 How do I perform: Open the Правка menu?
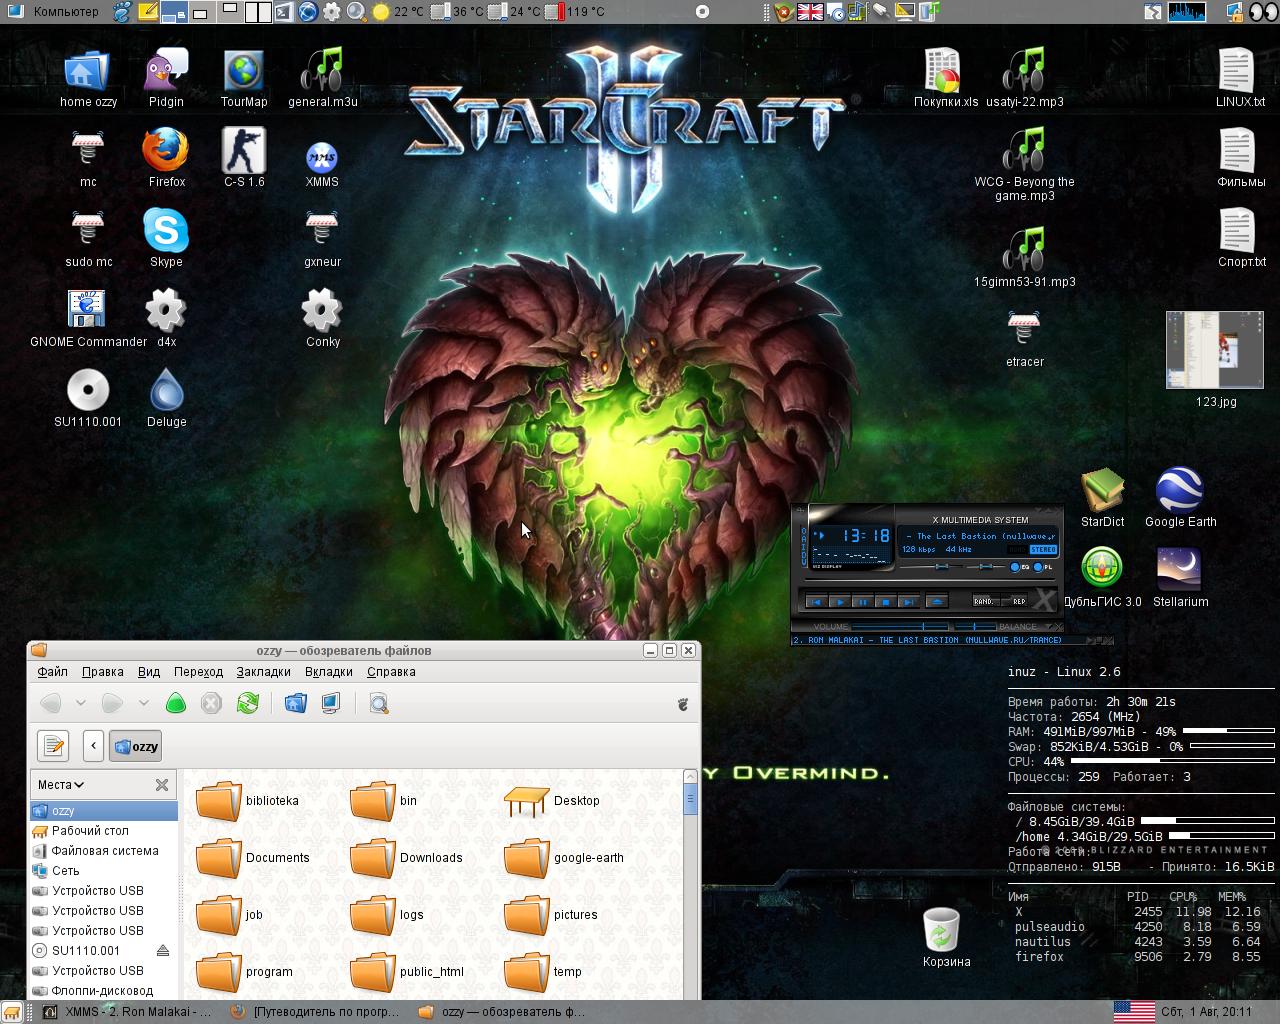[103, 672]
